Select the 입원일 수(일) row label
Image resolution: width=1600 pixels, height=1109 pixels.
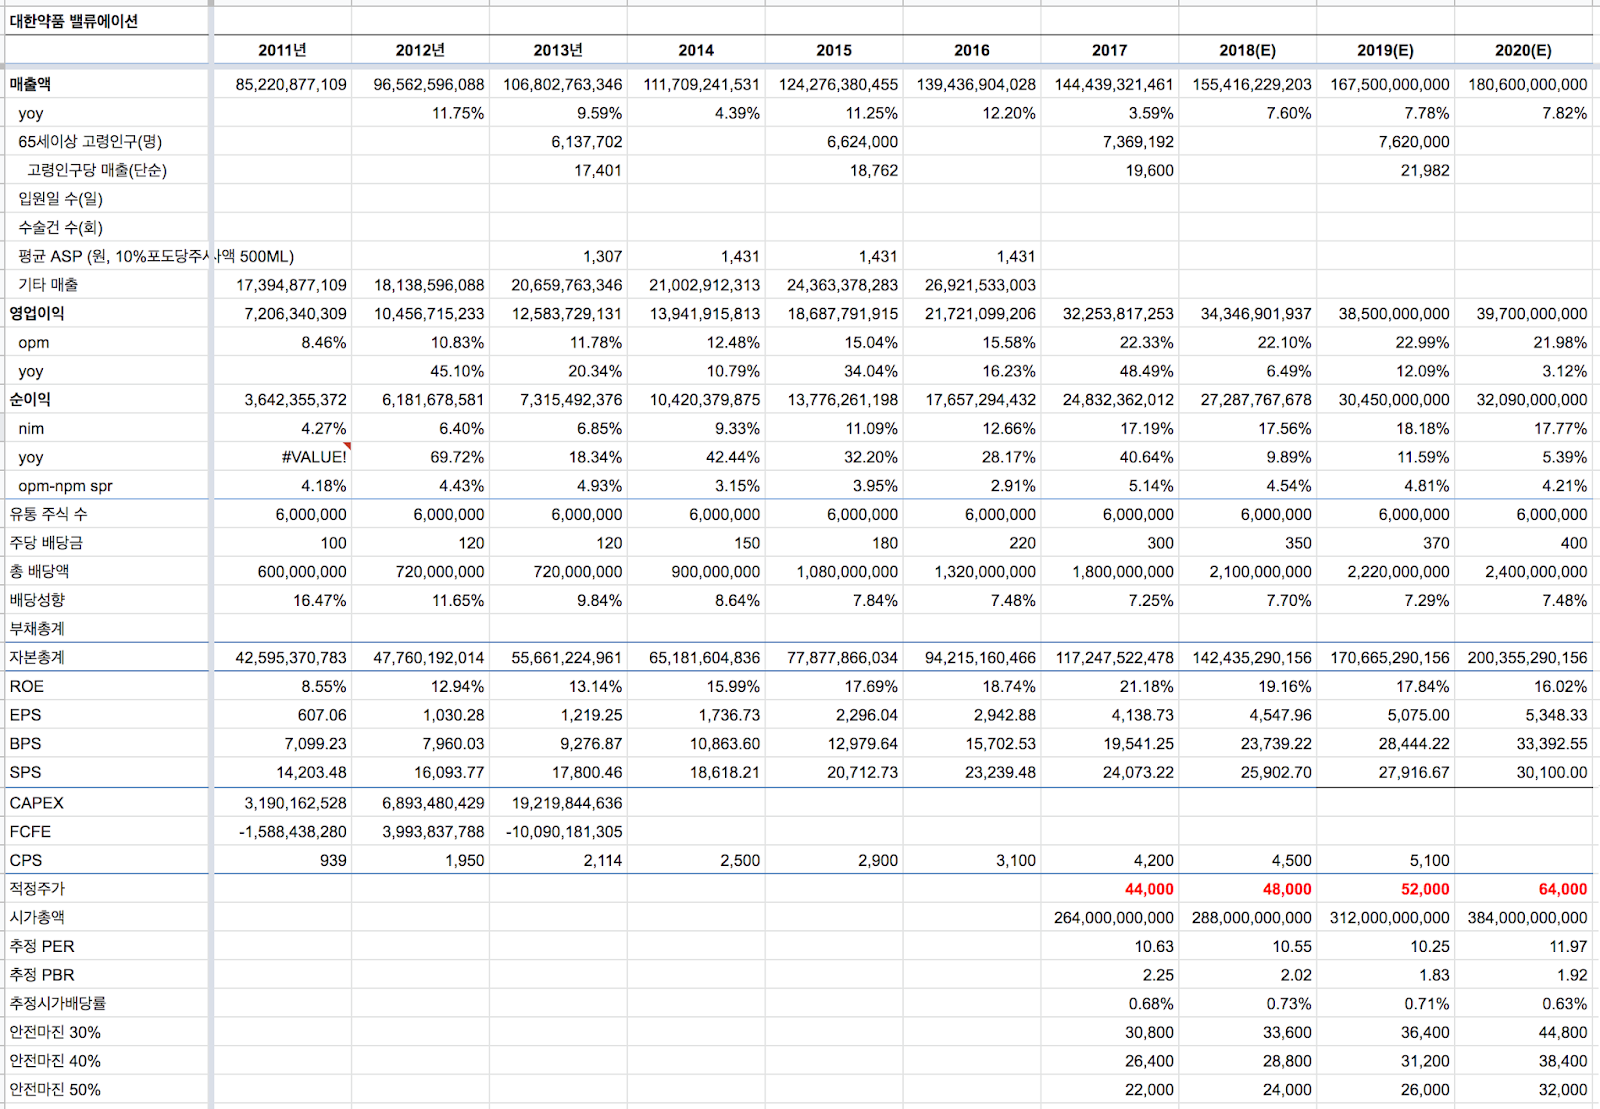[x=60, y=199]
